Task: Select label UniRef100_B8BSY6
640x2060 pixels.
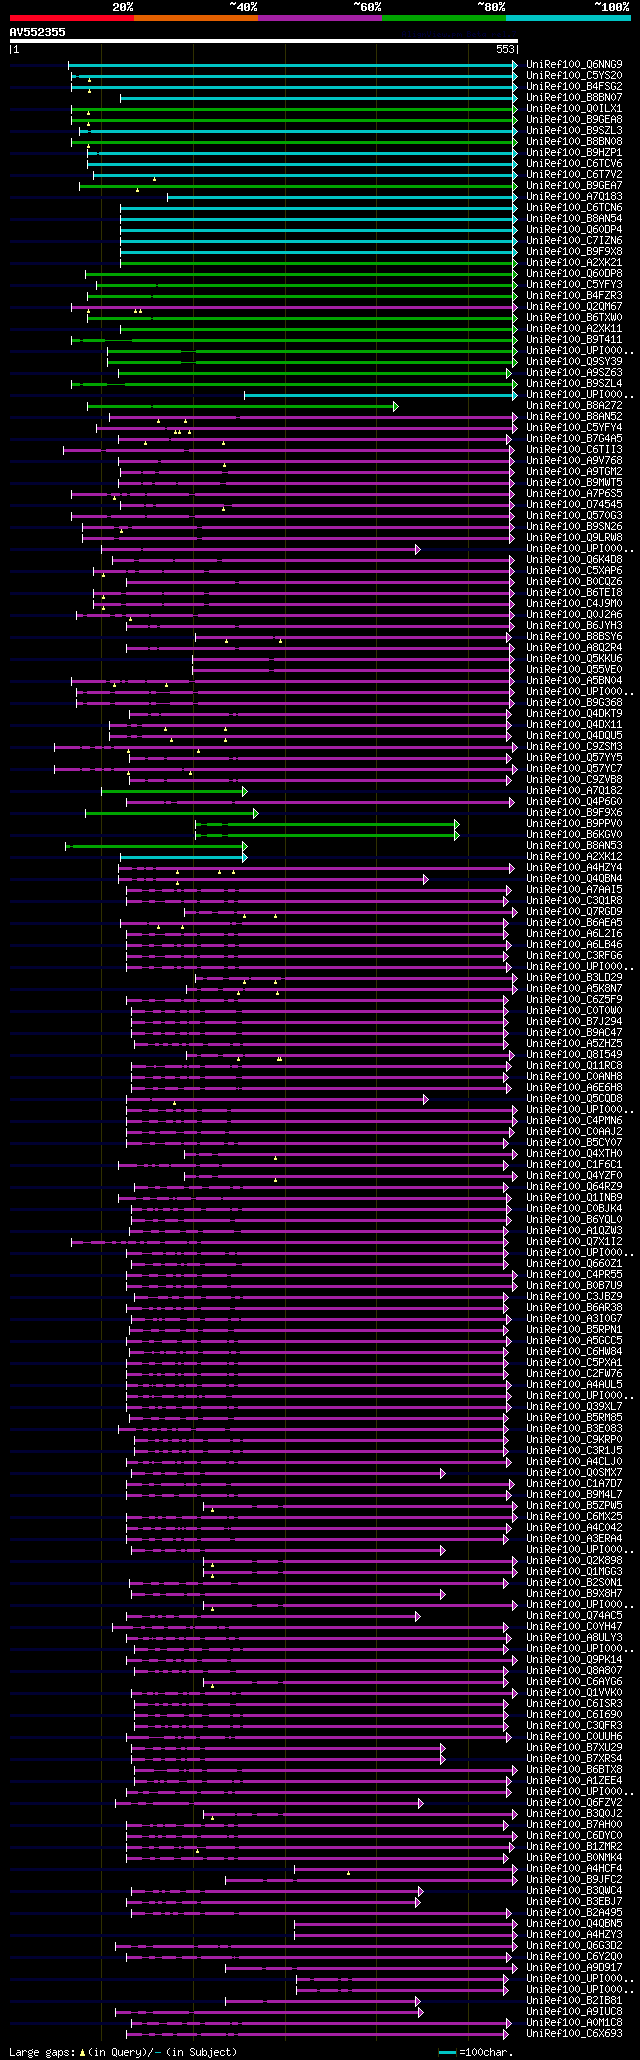Action: click(574, 637)
